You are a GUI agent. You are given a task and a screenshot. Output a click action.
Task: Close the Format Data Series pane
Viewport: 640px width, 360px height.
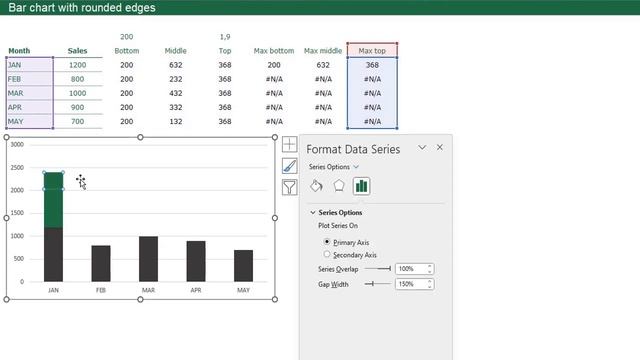[x=440, y=147]
